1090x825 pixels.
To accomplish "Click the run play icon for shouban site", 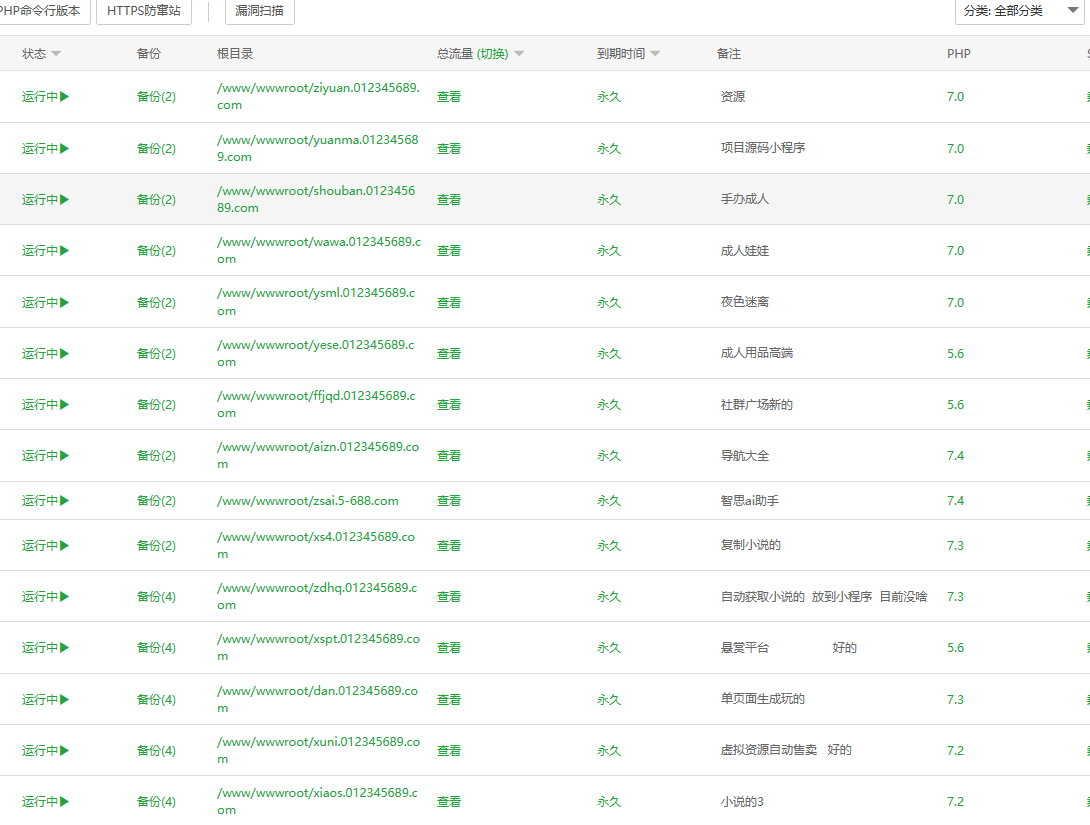I will (65, 199).
